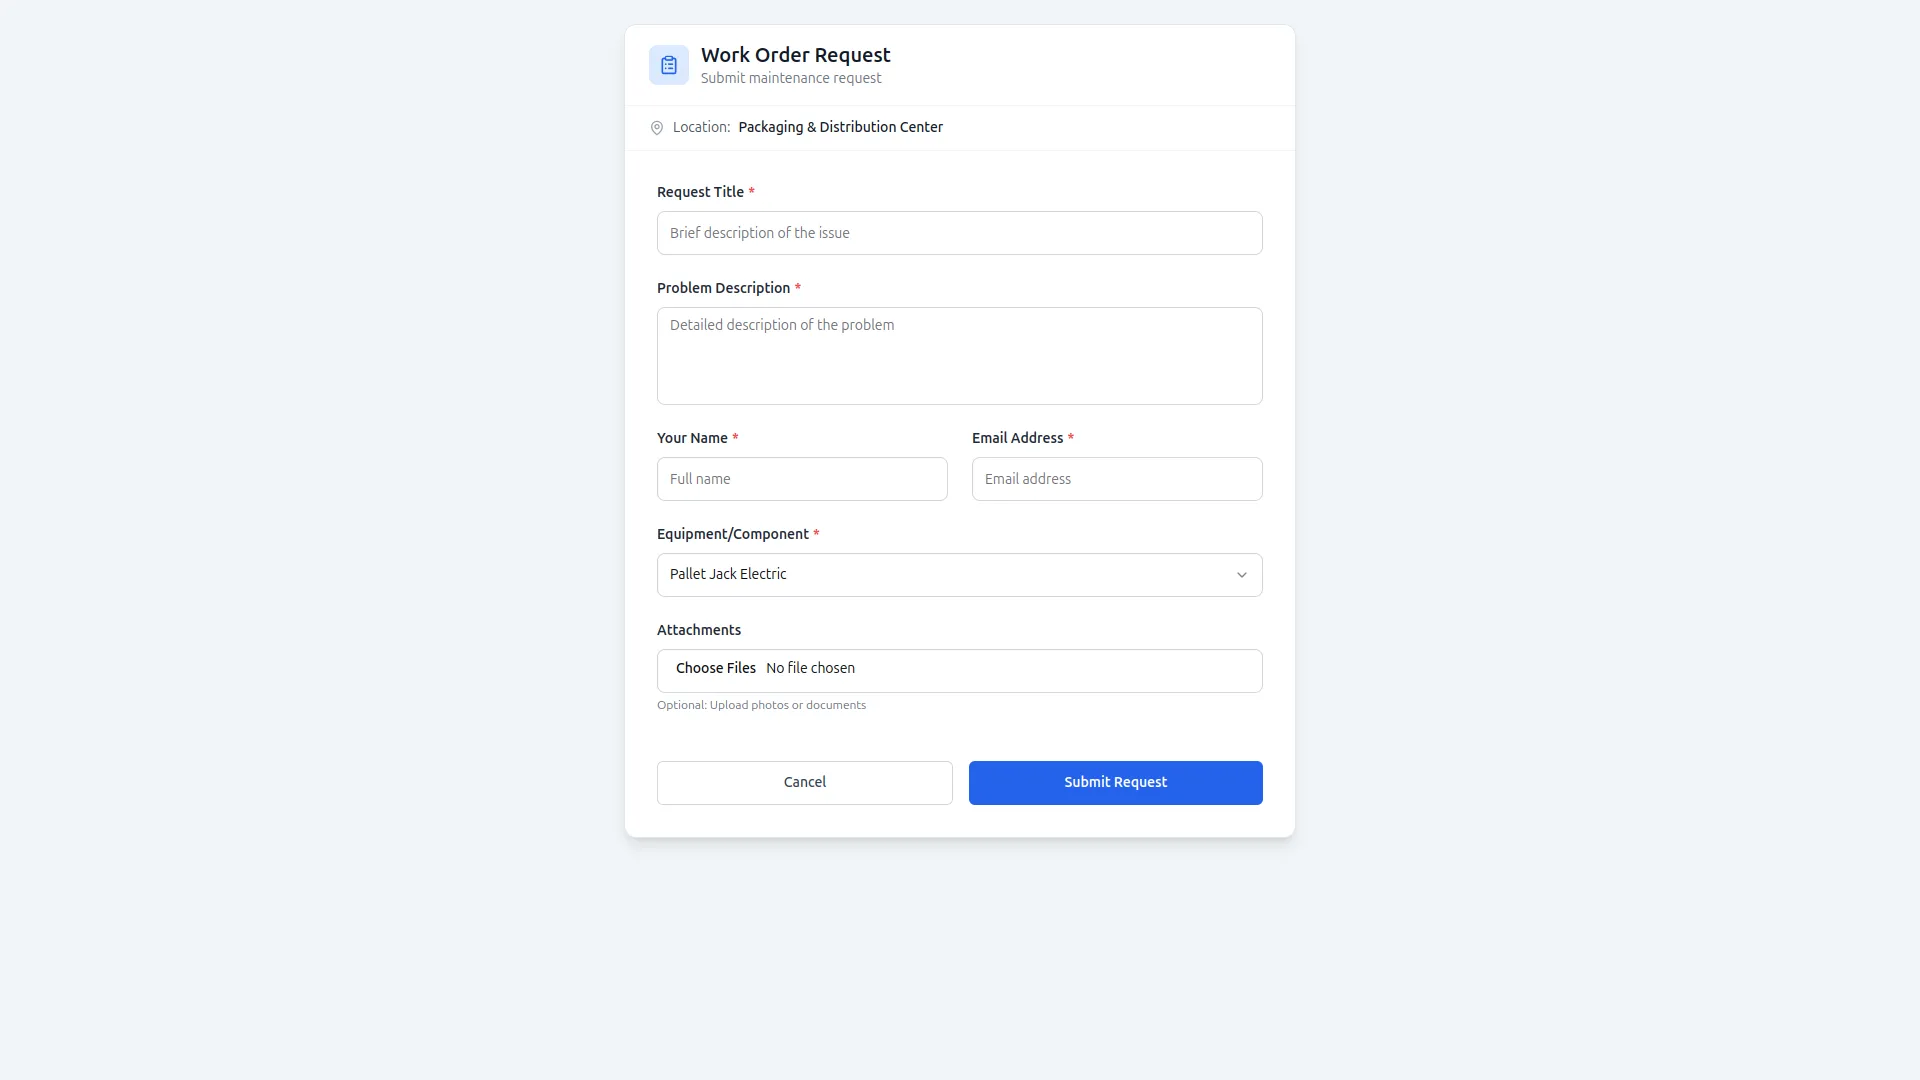
Task: Select the Full name input field
Action: click(802, 479)
